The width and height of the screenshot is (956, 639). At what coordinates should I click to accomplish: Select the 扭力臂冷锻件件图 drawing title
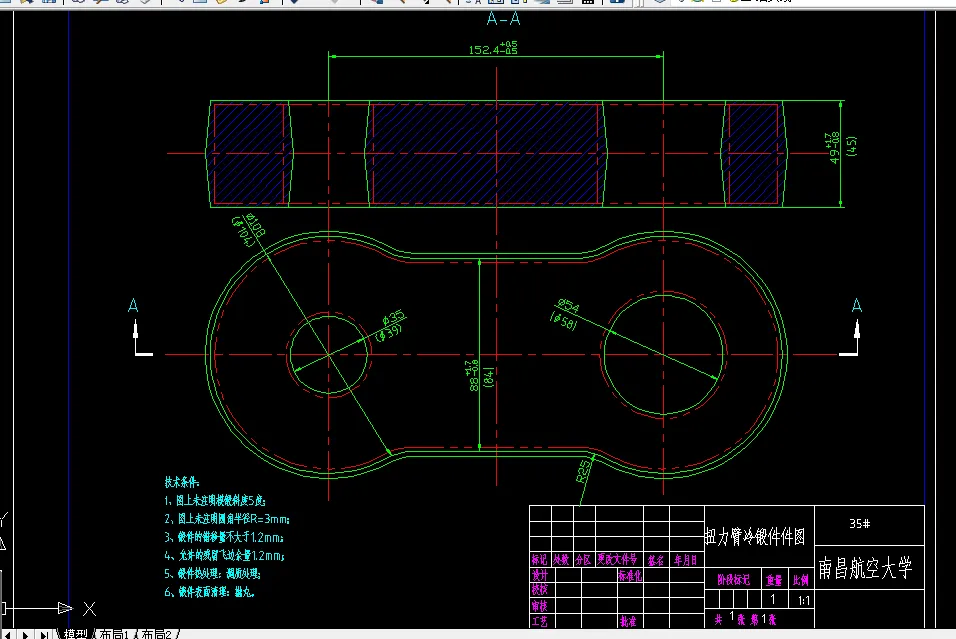[x=755, y=537]
